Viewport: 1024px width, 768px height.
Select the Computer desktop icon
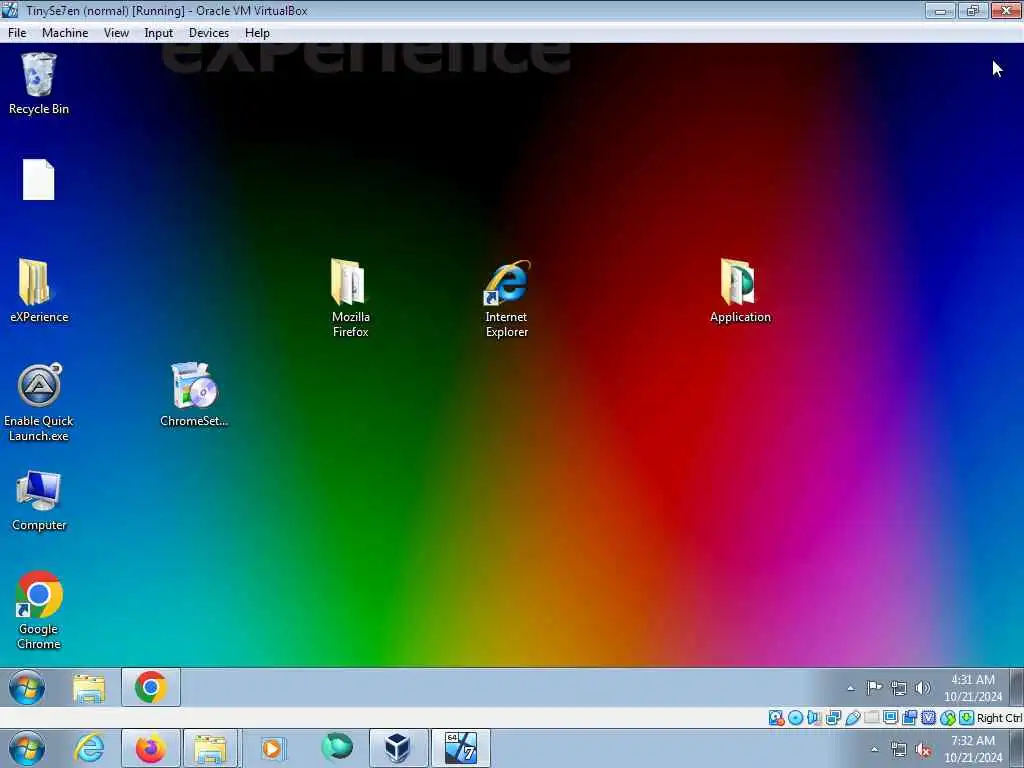click(x=39, y=500)
